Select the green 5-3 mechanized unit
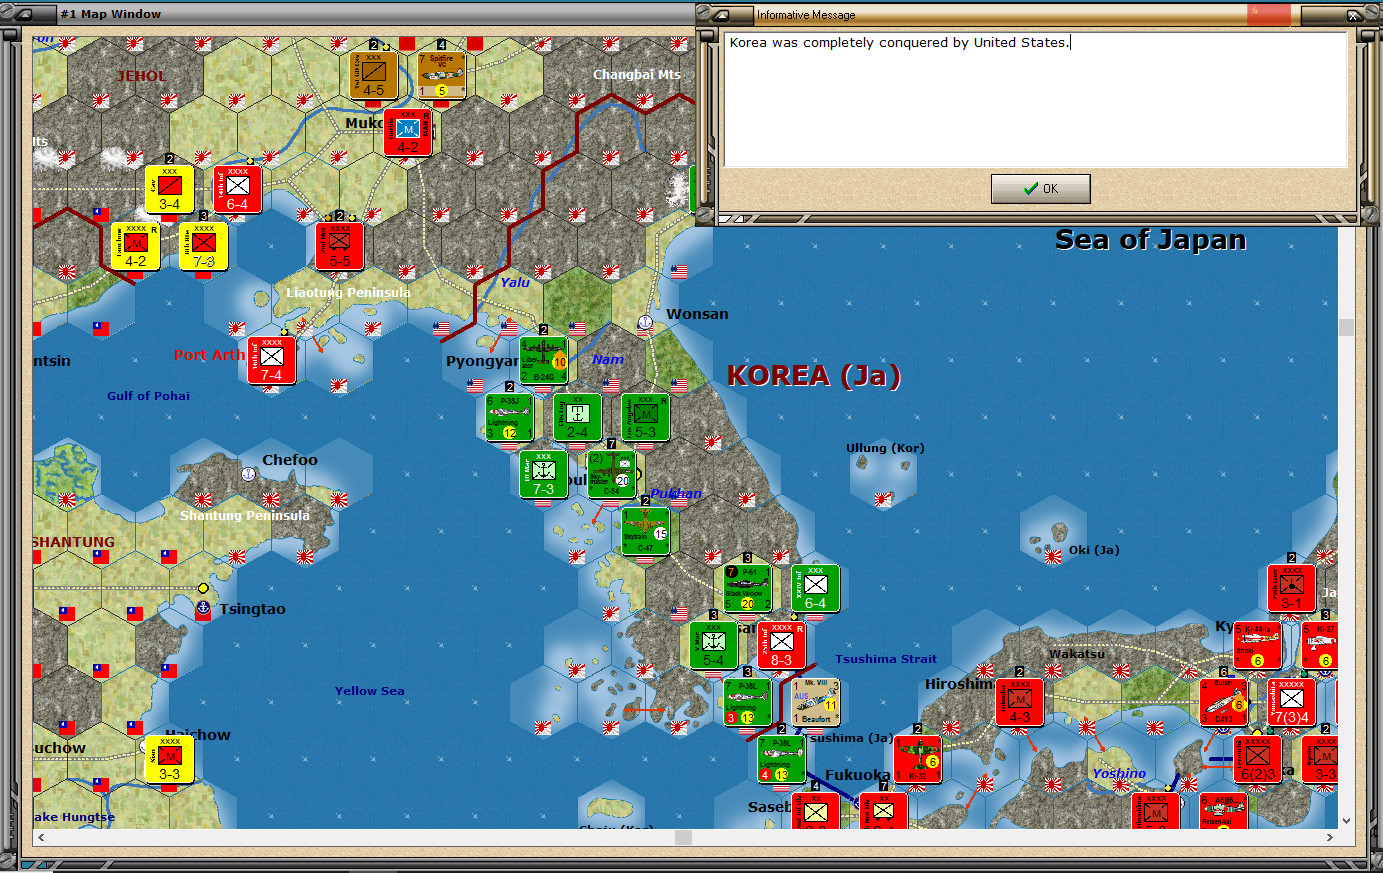Screen dimensions: 1383x873 [x=646, y=417]
